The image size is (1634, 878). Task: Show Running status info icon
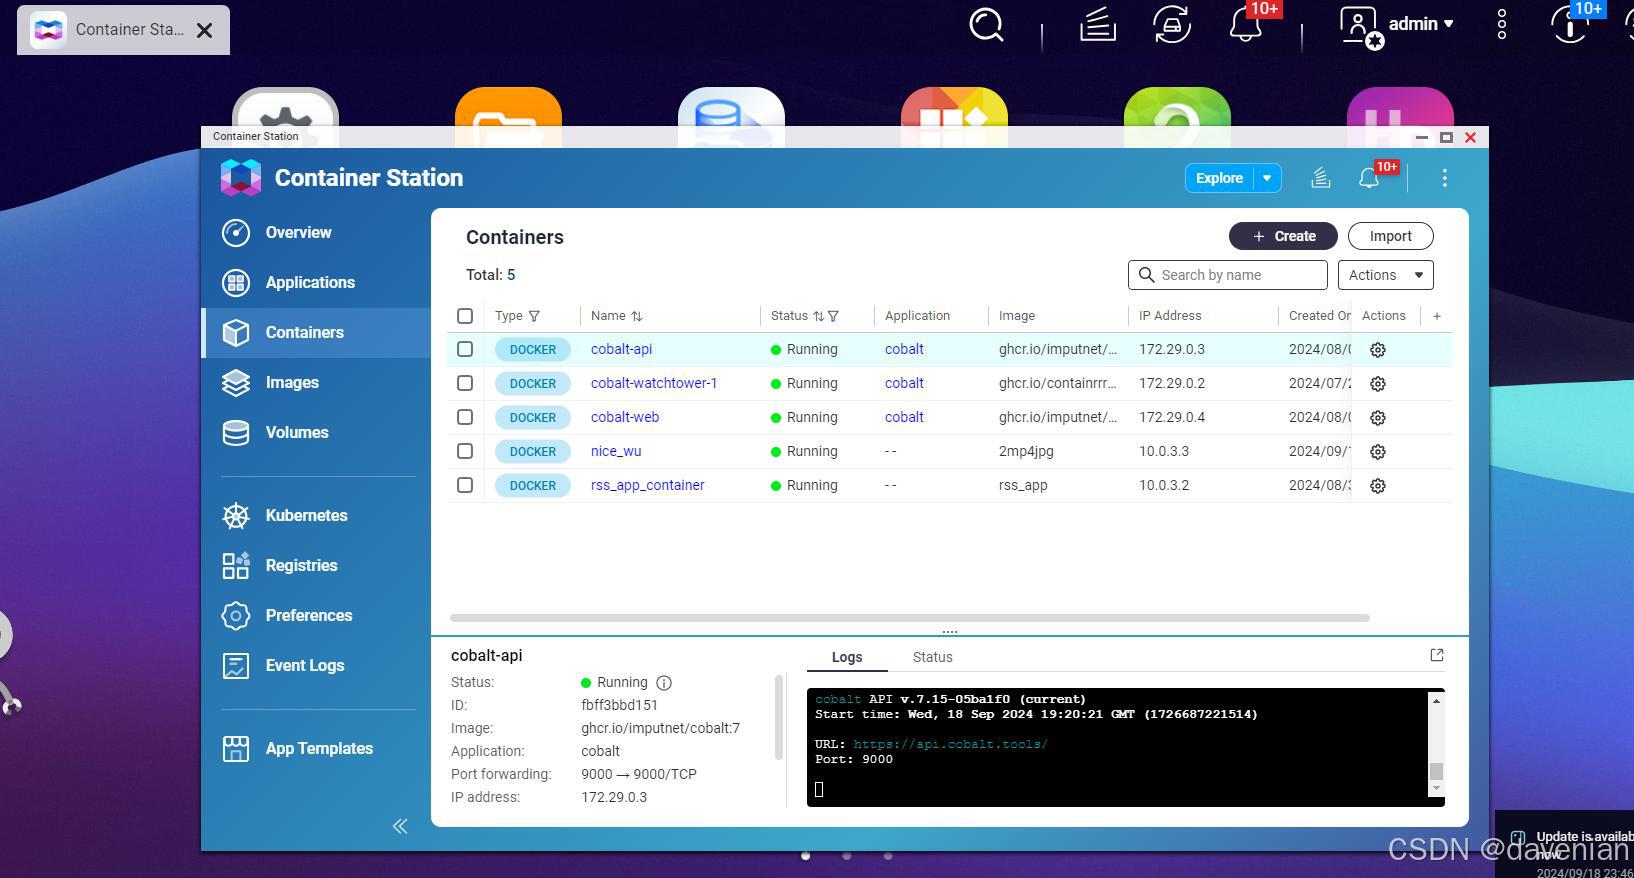coord(664,683)
